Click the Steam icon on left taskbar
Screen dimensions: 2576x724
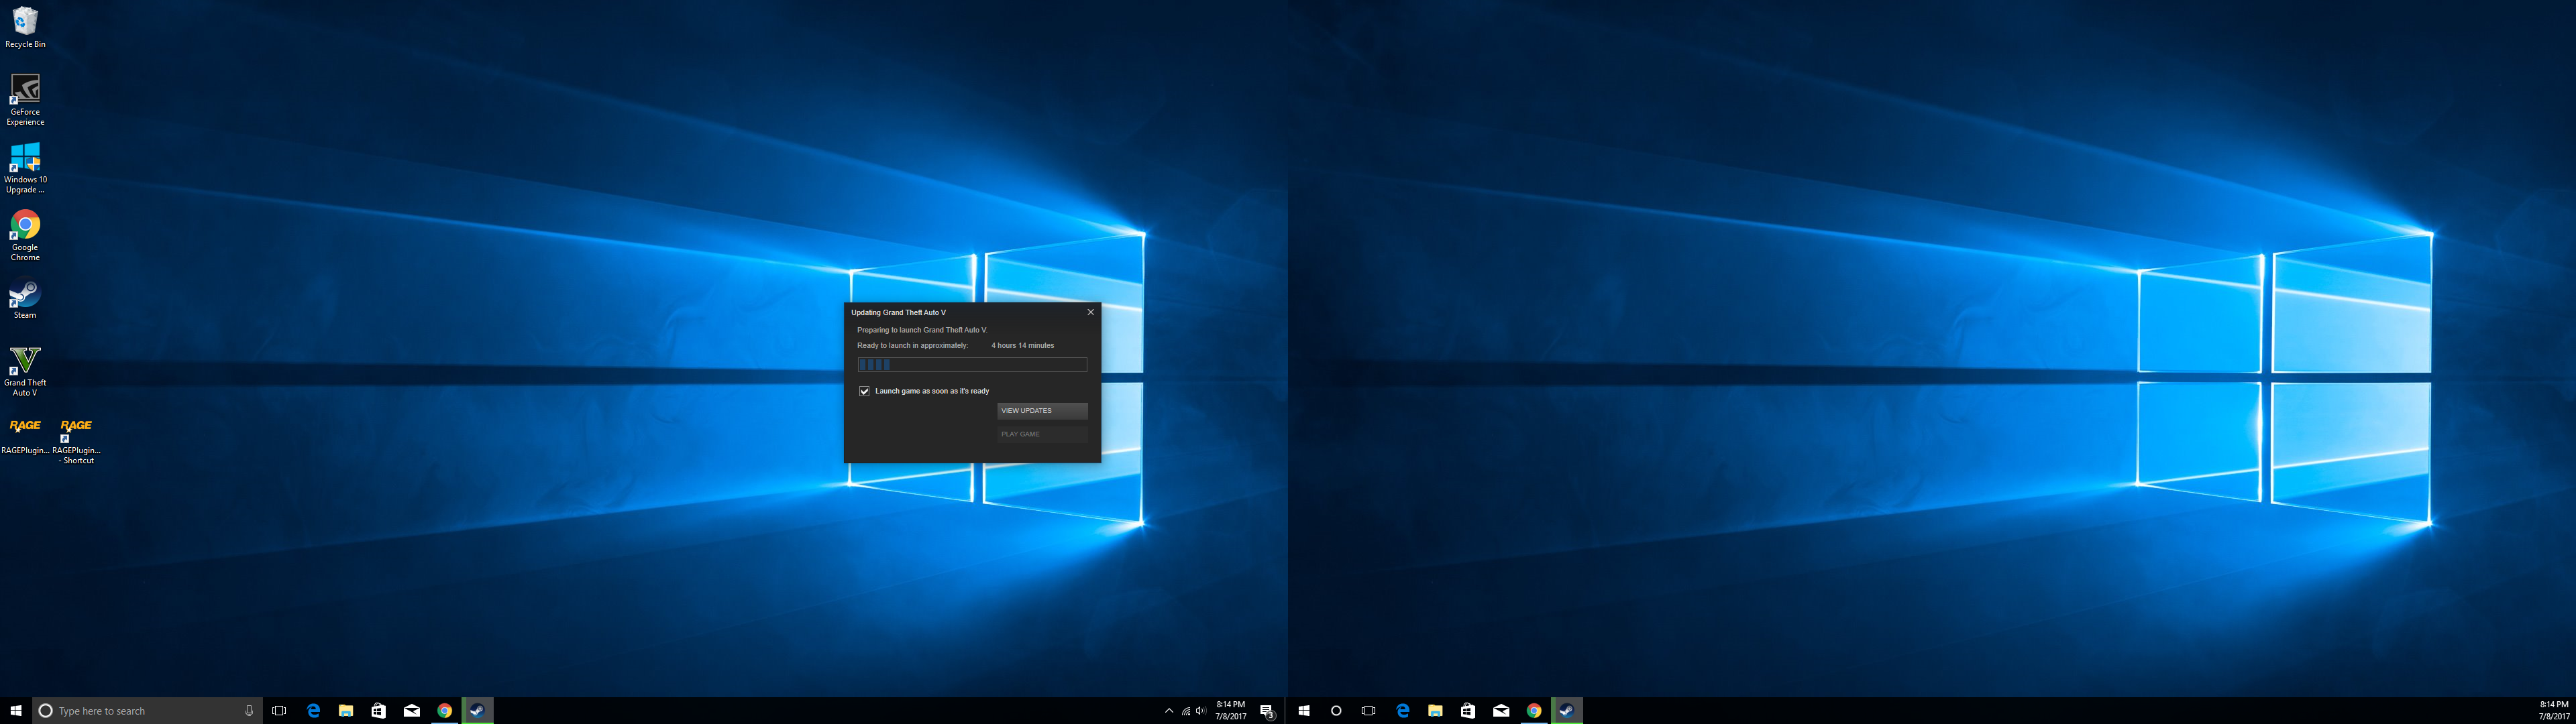(x=477, y=711)
